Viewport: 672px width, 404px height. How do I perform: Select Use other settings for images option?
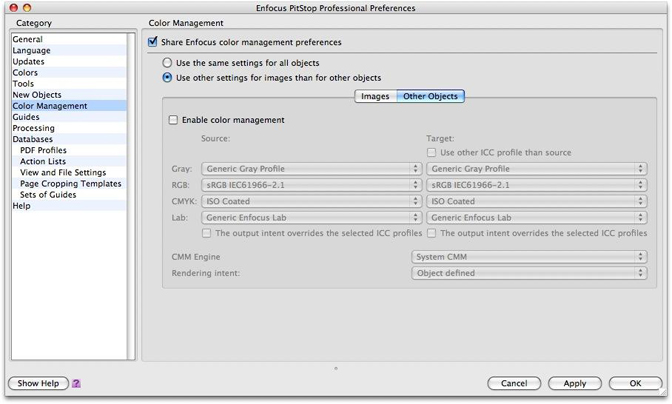tap(167, 78)
